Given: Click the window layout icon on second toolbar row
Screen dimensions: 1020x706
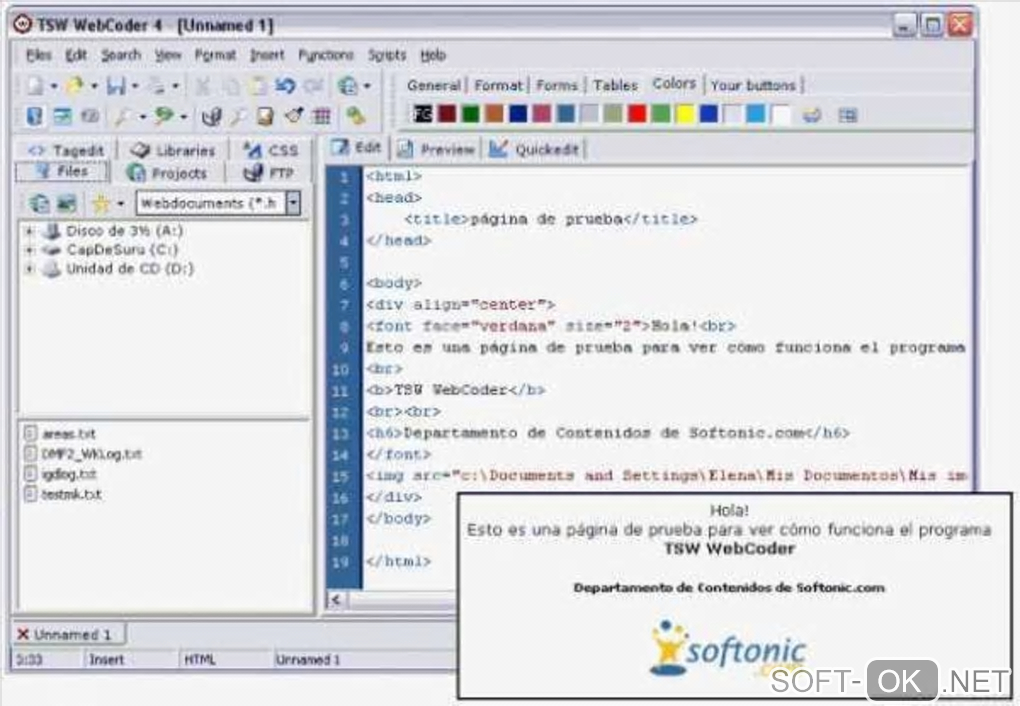Looking at the screenshot, I should click(62, 116).
